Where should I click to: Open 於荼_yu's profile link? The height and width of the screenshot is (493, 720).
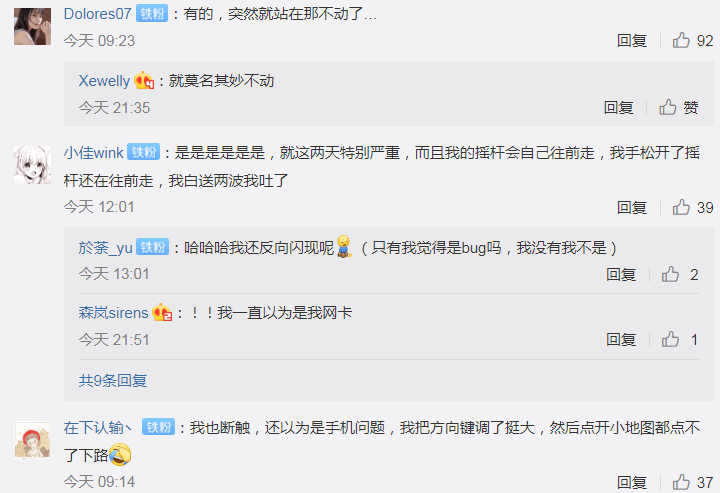[105, 247]
